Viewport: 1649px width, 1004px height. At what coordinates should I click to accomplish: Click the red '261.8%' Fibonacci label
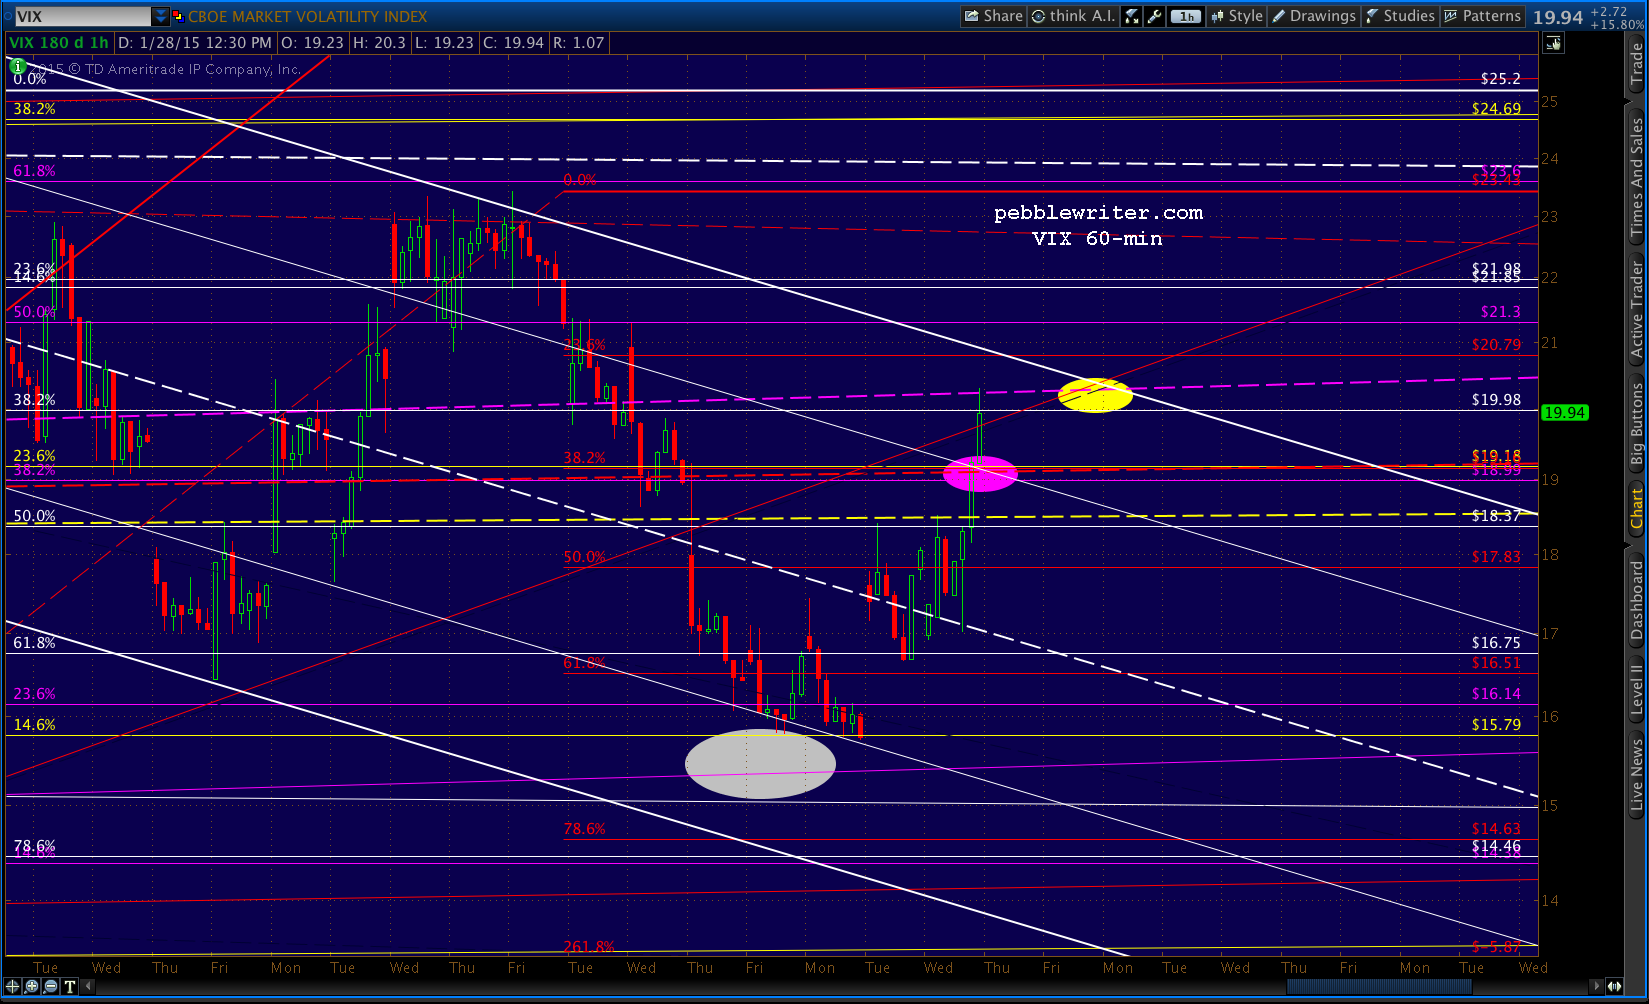click(589, 947)
